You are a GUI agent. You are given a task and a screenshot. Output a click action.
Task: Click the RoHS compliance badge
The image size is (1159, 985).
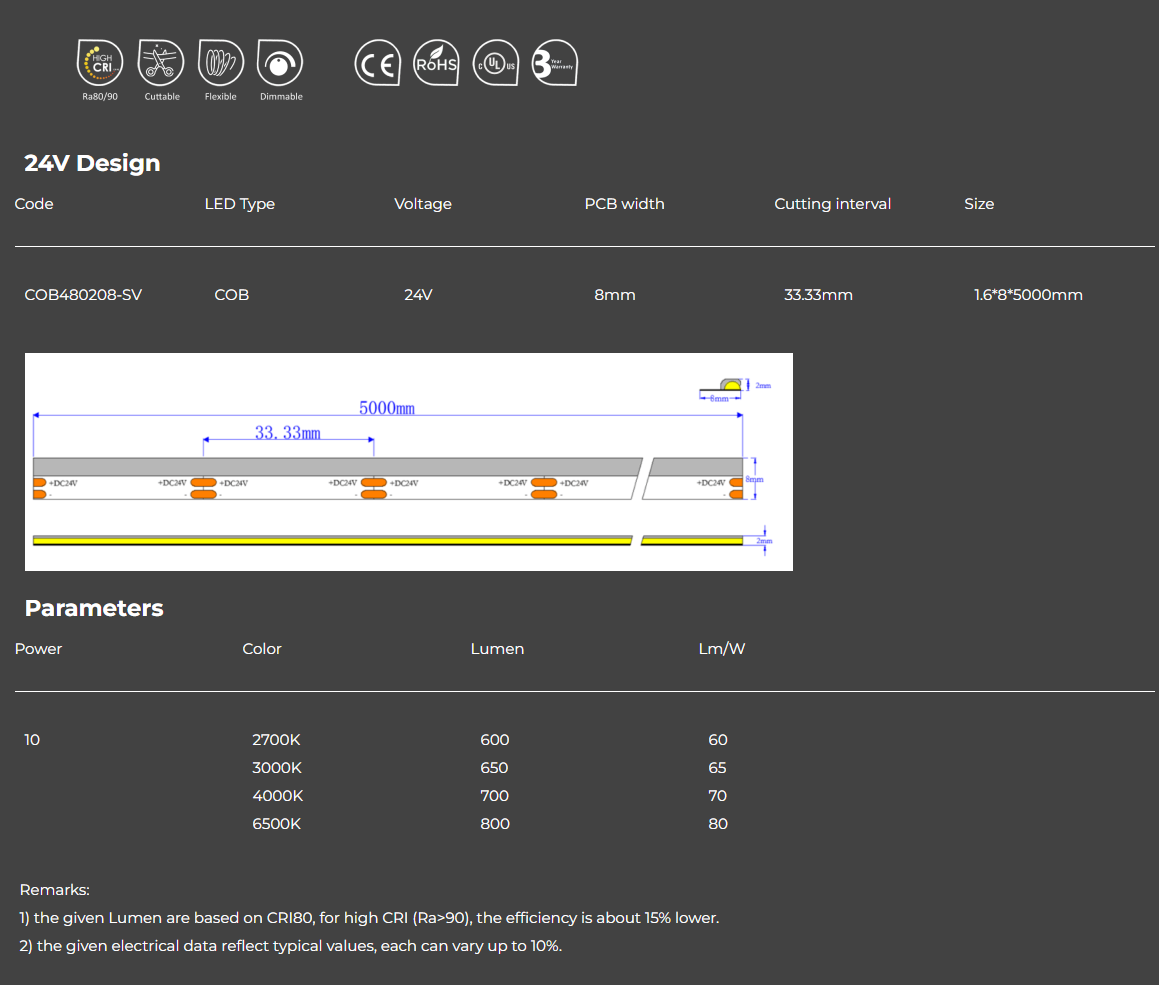[436, 64]
